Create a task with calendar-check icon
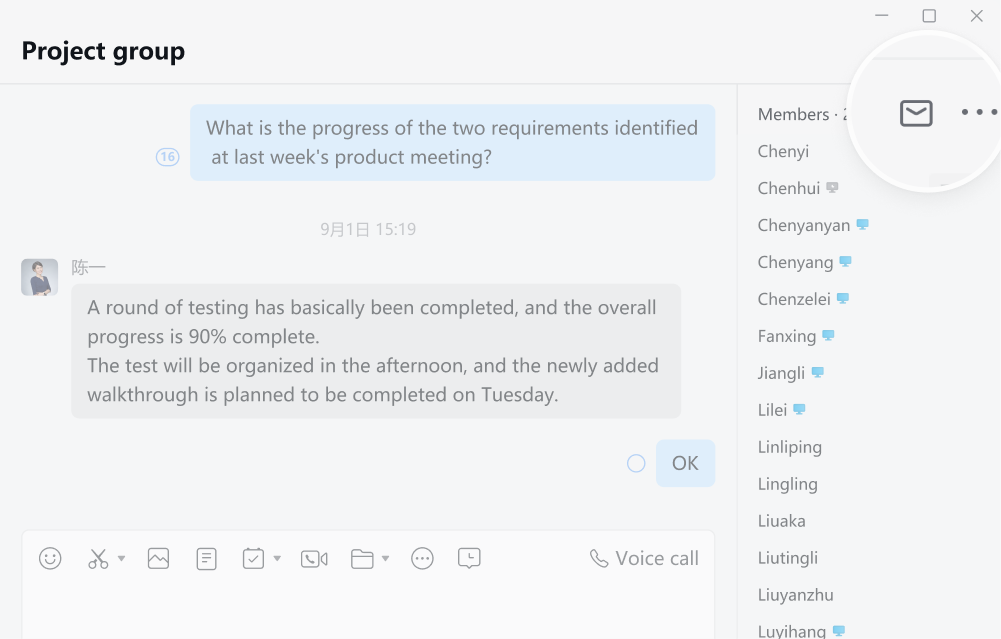The height and width of the screenshot is (639, 1001). 253,559
